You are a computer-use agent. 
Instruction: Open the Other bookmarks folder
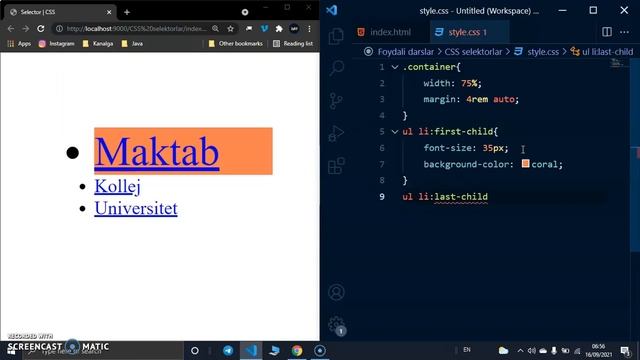tap(236, 44)
